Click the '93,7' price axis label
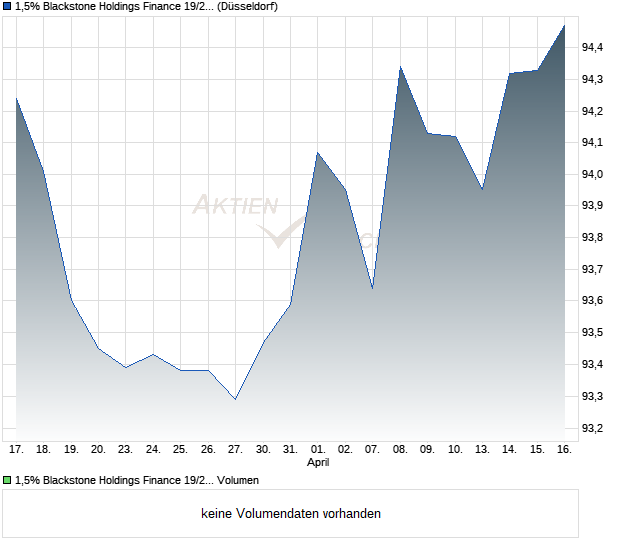 pyautogui.click(x=592, y=269)
